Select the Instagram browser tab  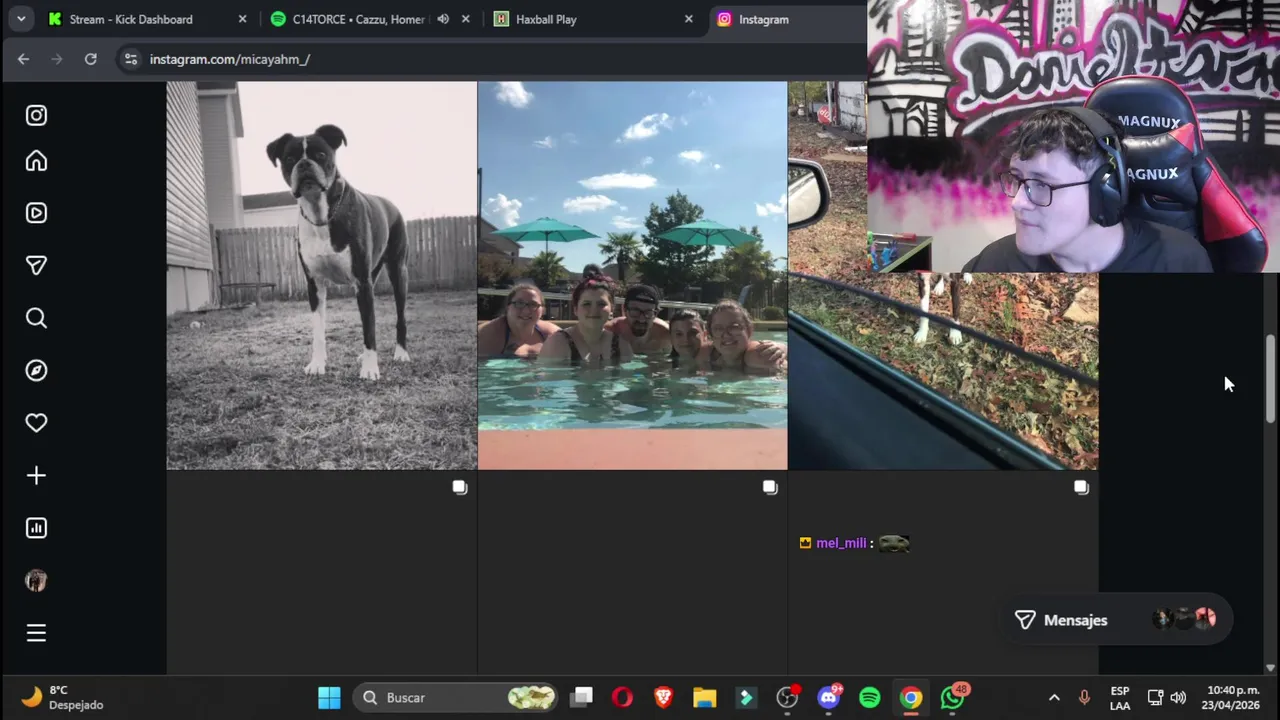point(786,19)
